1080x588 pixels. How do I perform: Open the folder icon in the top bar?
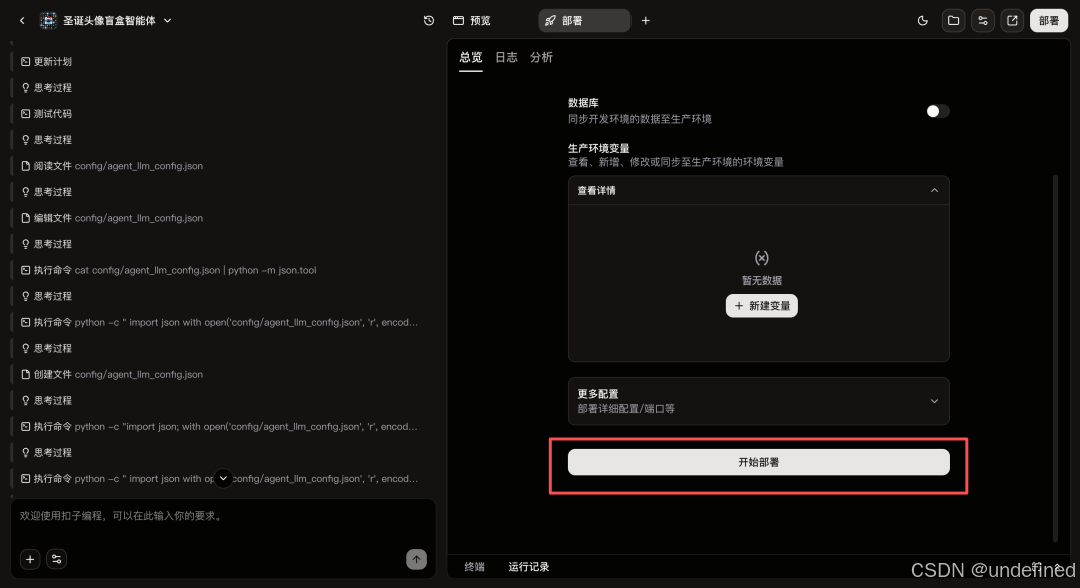tap(953, 21)
